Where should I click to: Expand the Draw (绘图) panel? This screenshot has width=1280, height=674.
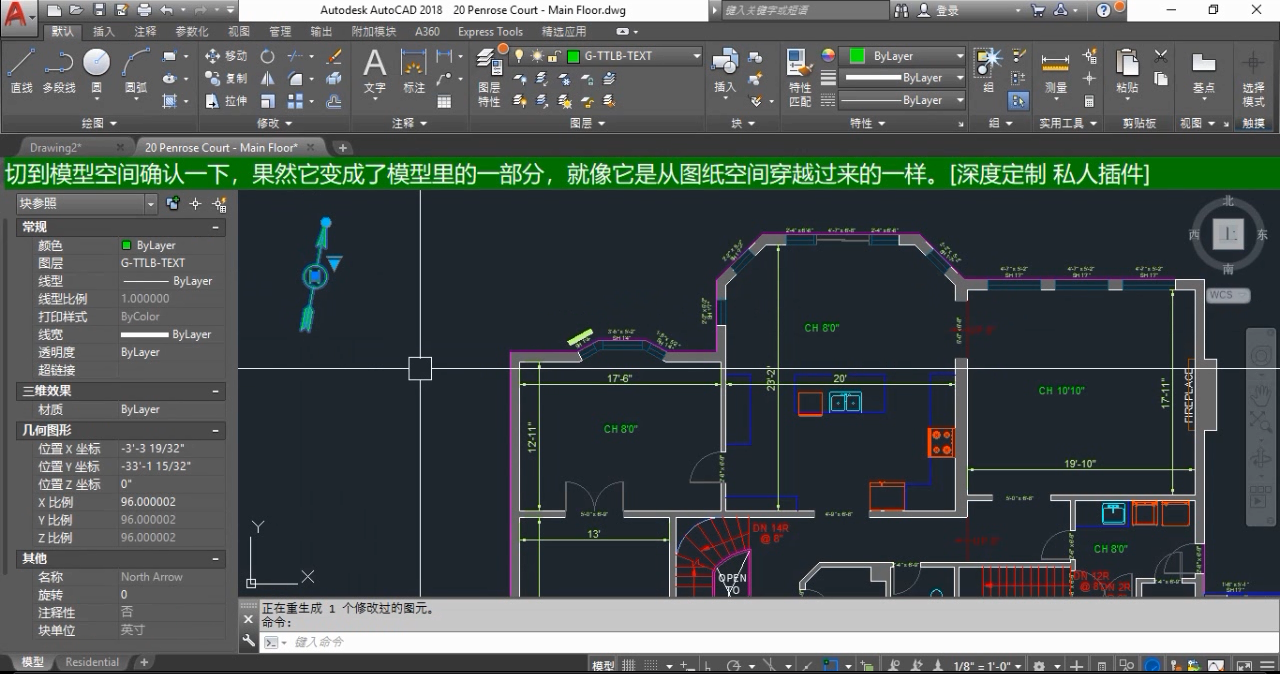tap(98, 123)
